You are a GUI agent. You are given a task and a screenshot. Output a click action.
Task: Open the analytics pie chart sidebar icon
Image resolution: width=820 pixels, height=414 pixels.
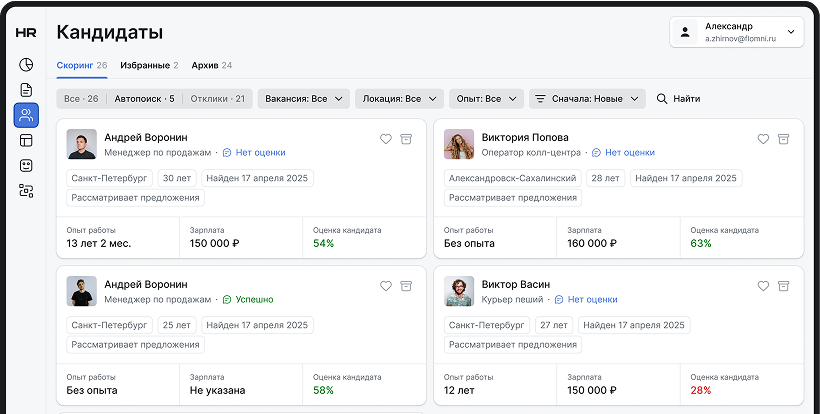[x=26, y=65]
